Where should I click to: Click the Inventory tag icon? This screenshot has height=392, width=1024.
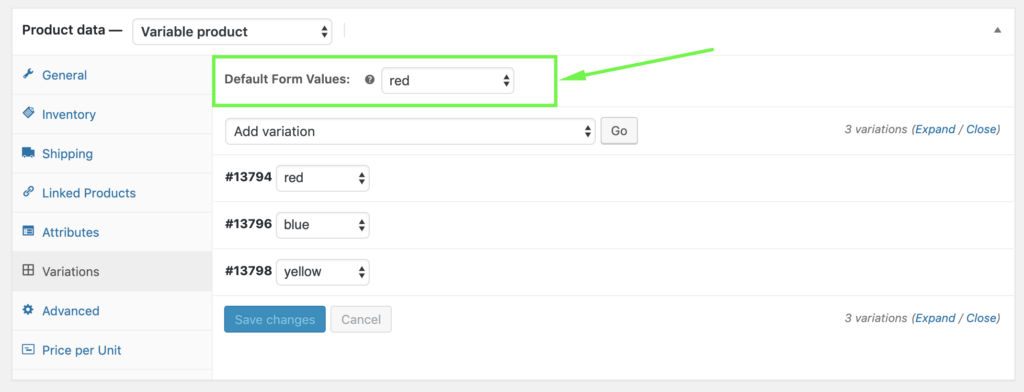(28, 114)
